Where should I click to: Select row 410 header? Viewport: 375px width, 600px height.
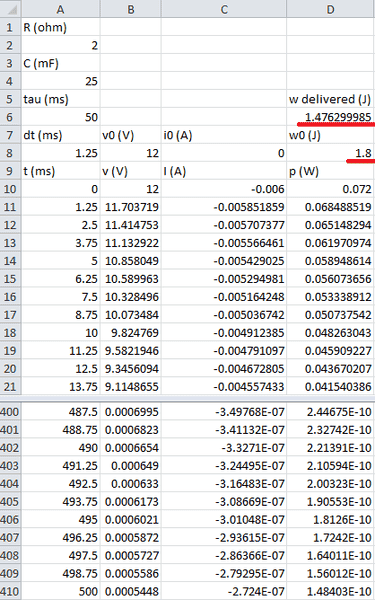[x=10, y=592]
